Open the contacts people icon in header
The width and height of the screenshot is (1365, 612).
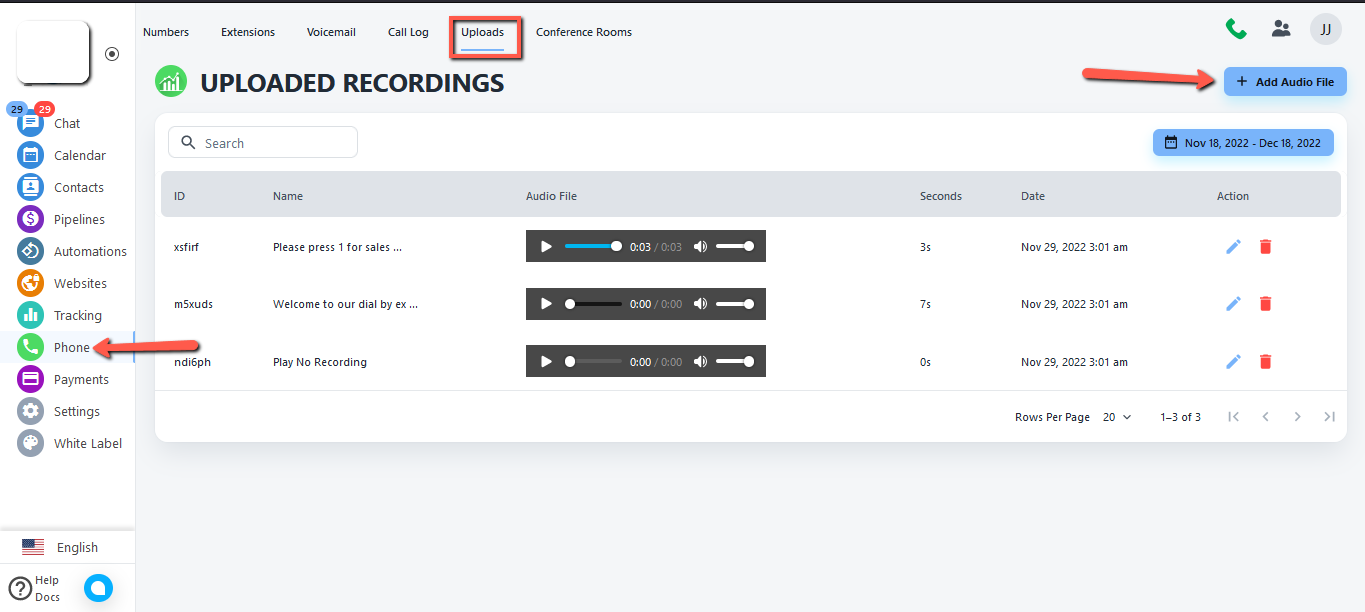pos(1281,29)
